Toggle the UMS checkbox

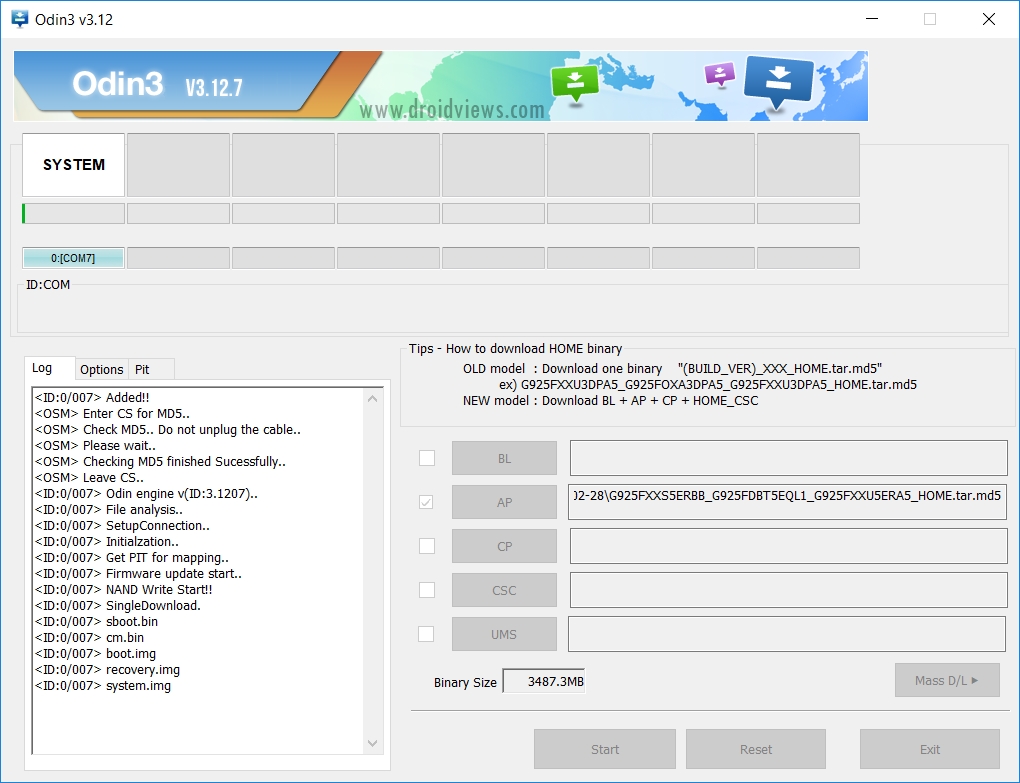(426, 633)
